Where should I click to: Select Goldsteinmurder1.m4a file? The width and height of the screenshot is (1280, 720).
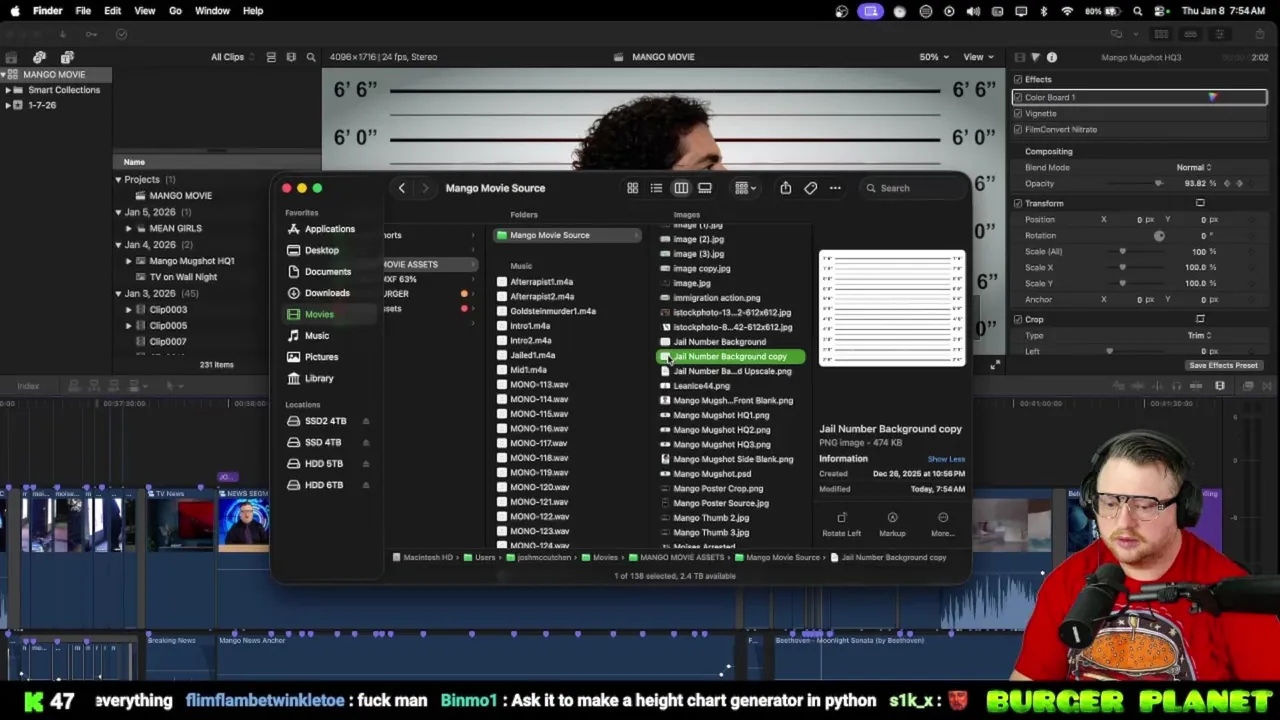[x=552, y=311]
